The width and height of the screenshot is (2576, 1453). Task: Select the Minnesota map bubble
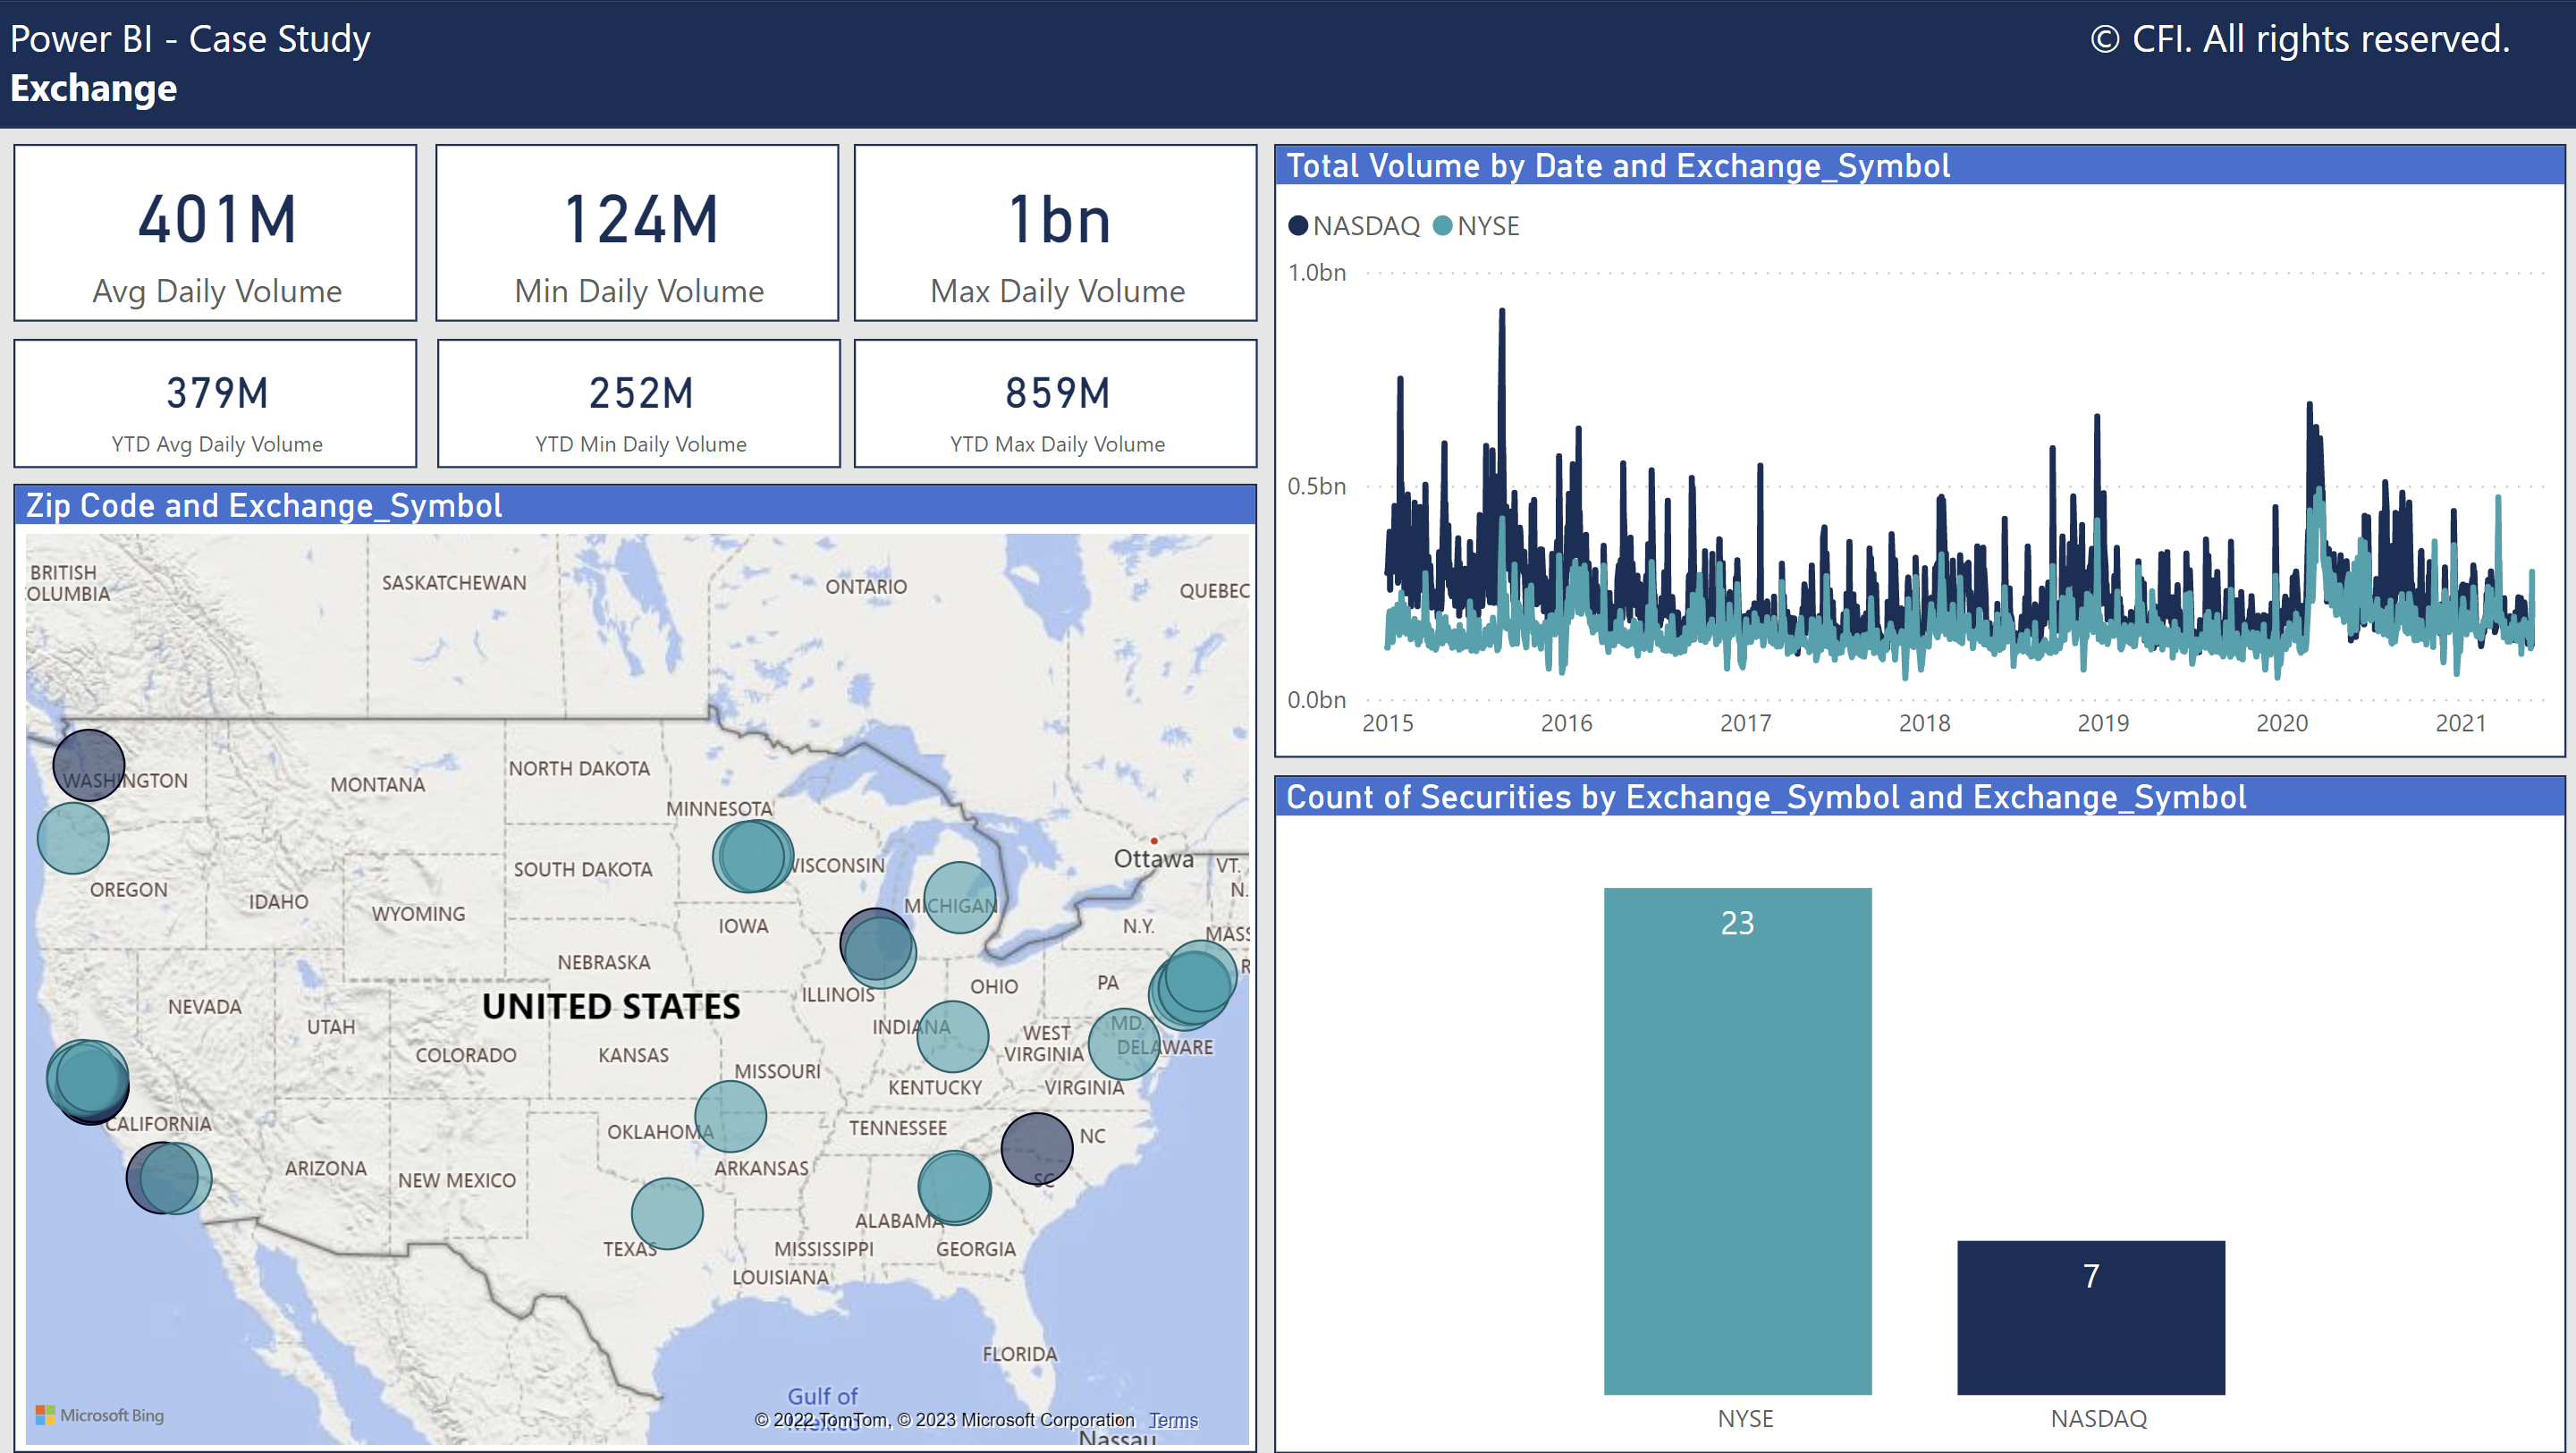pos(752,856)
